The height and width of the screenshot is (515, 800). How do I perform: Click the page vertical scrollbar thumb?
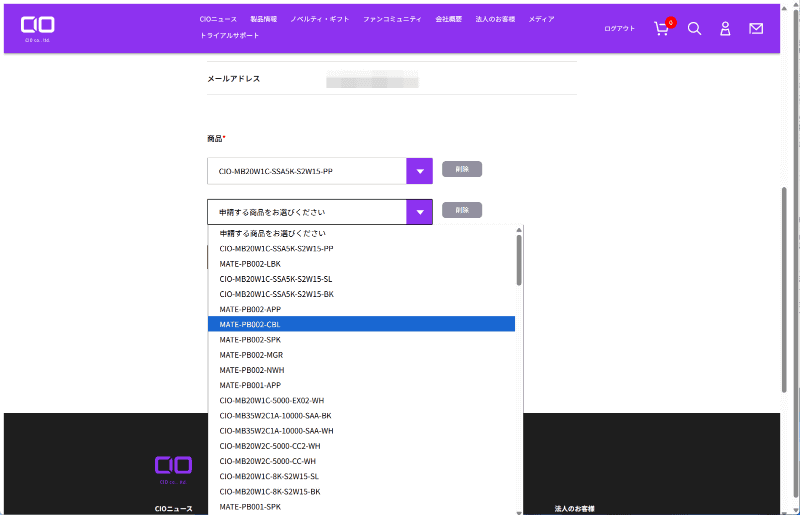tap(784, 290)
